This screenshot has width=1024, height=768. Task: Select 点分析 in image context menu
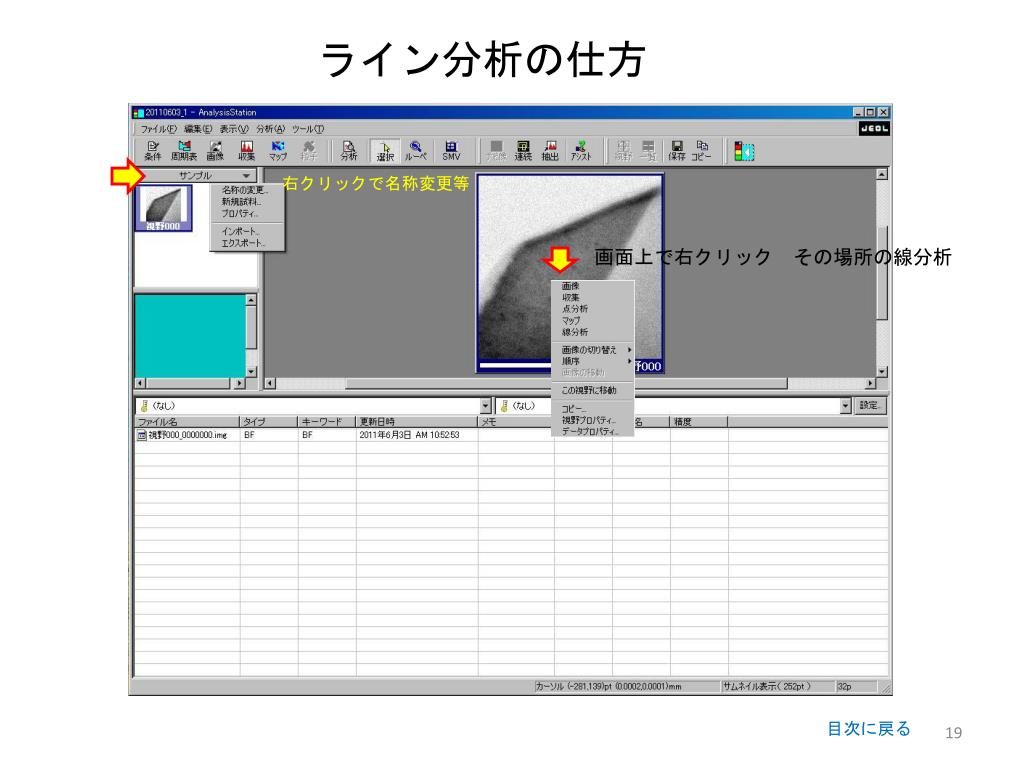[x=575, y=309]
